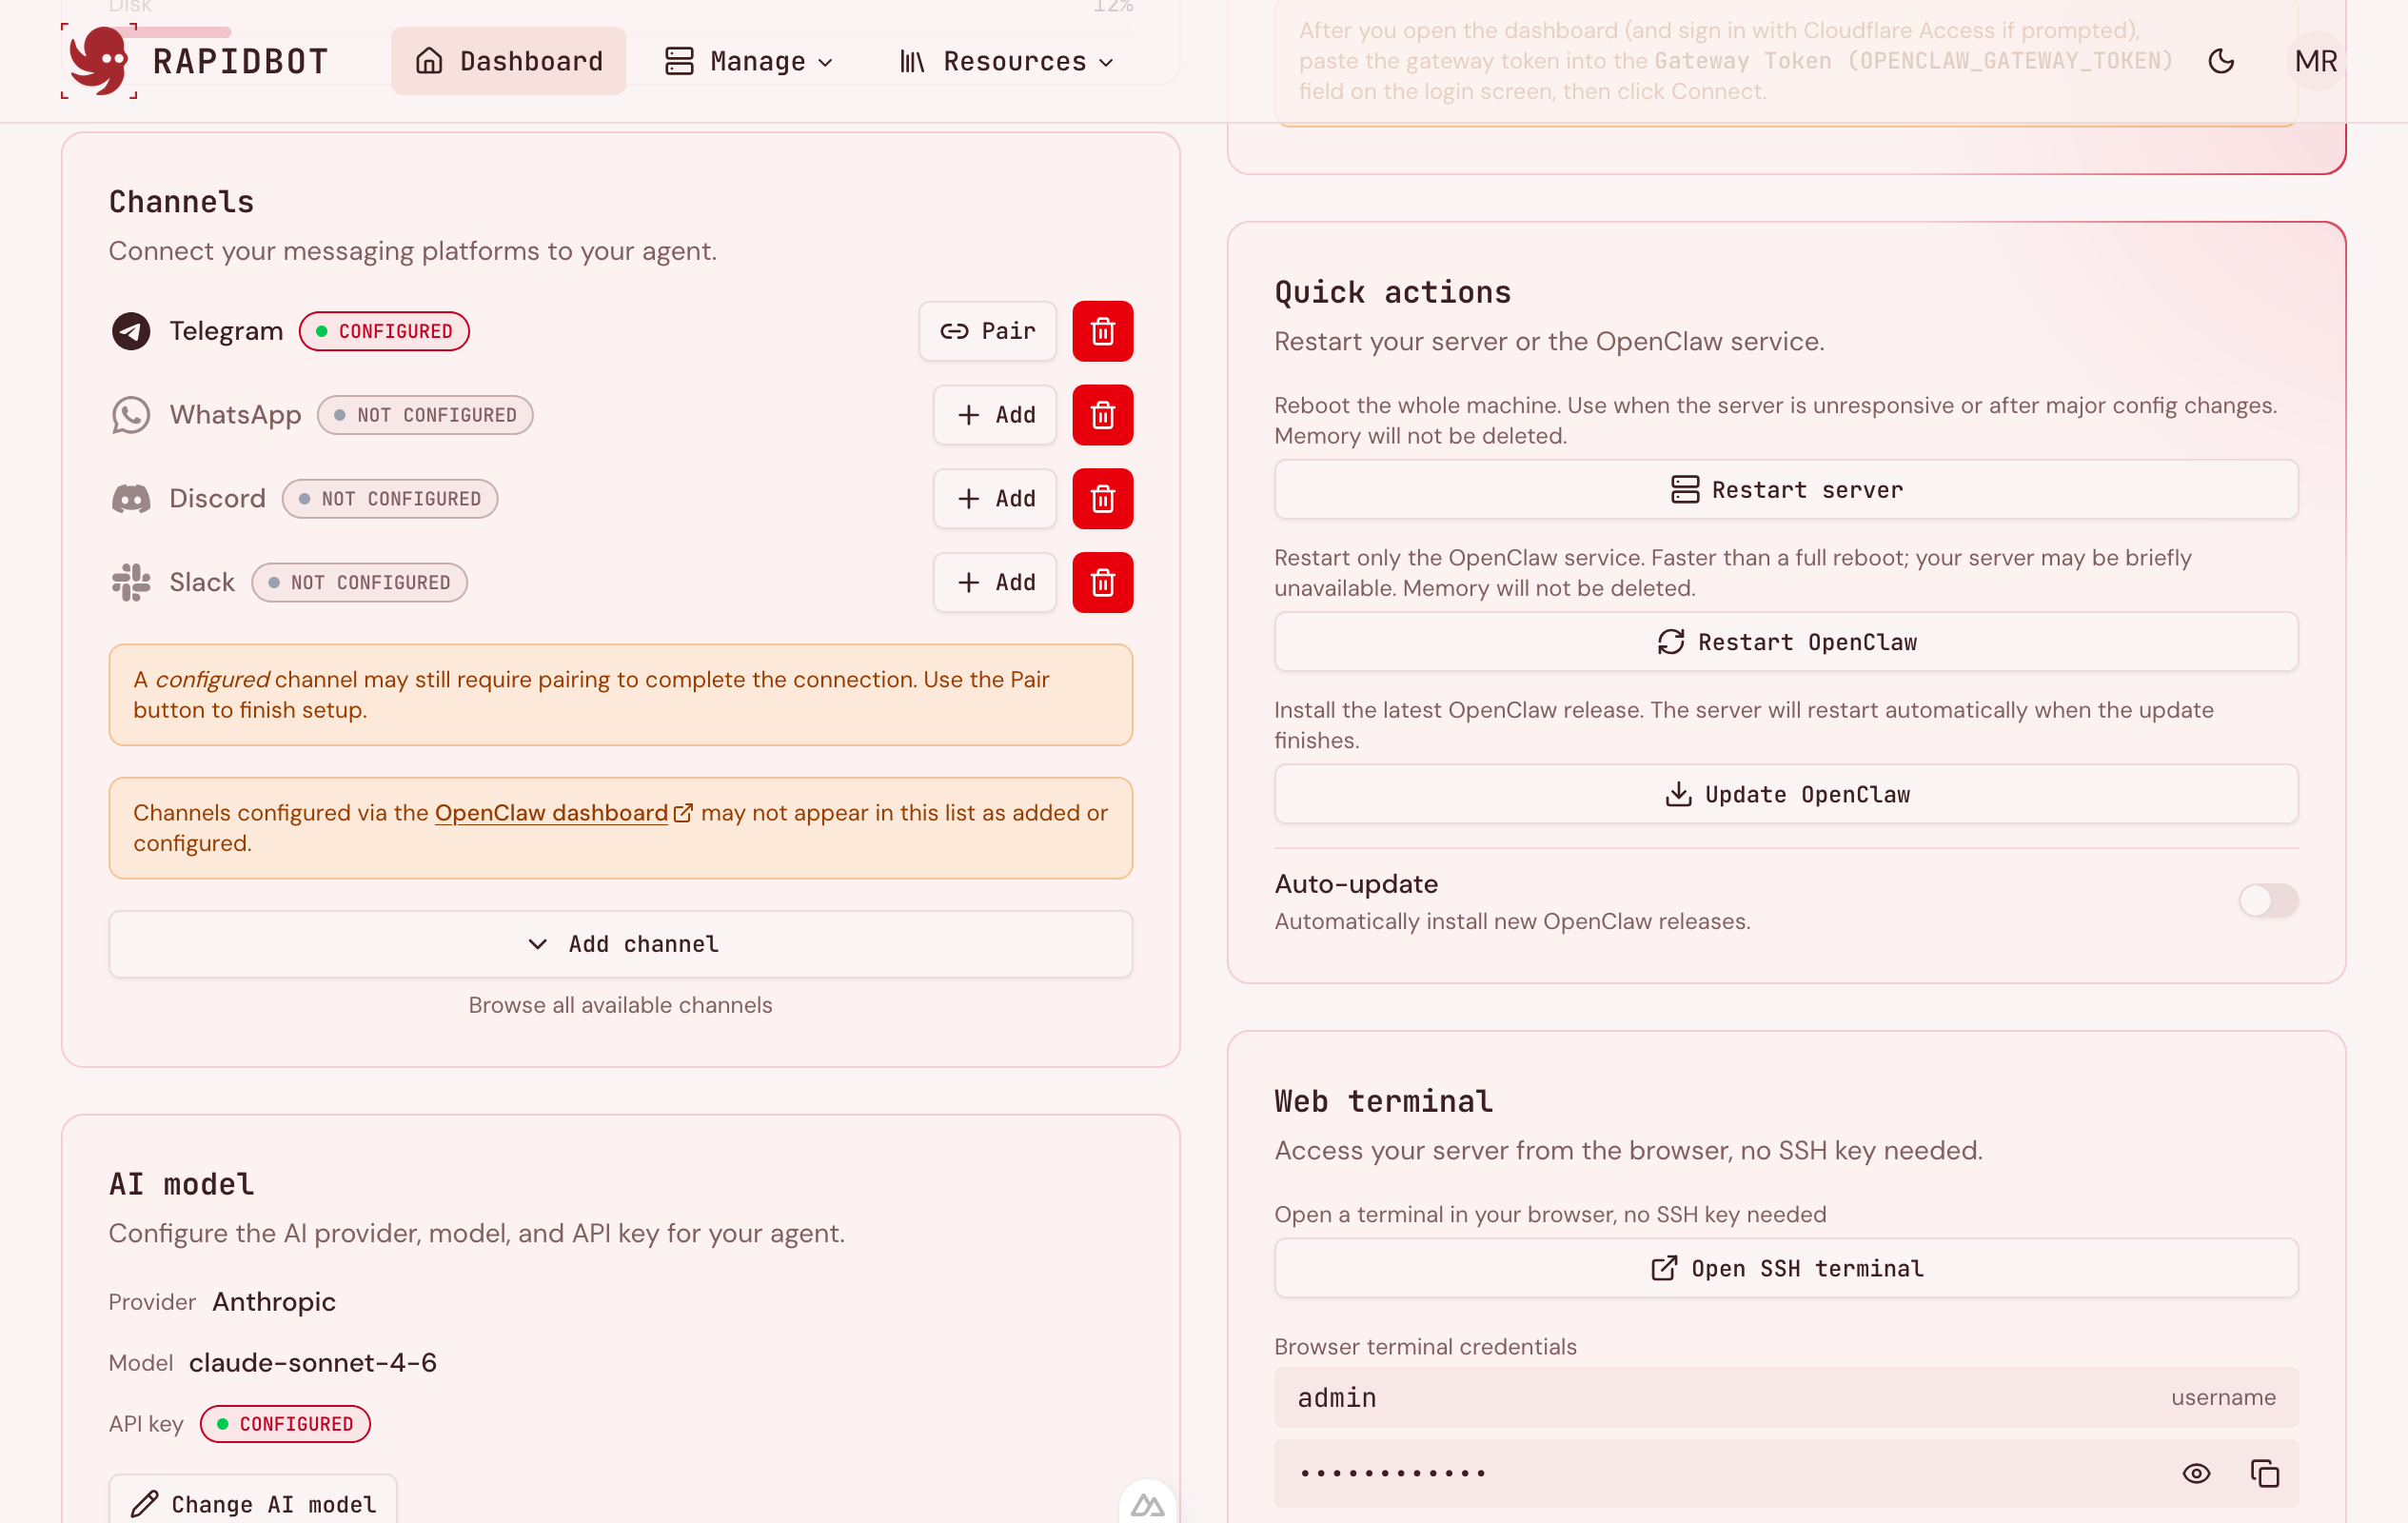Expand the Manage dropdown menu

(x=749, y=61)
